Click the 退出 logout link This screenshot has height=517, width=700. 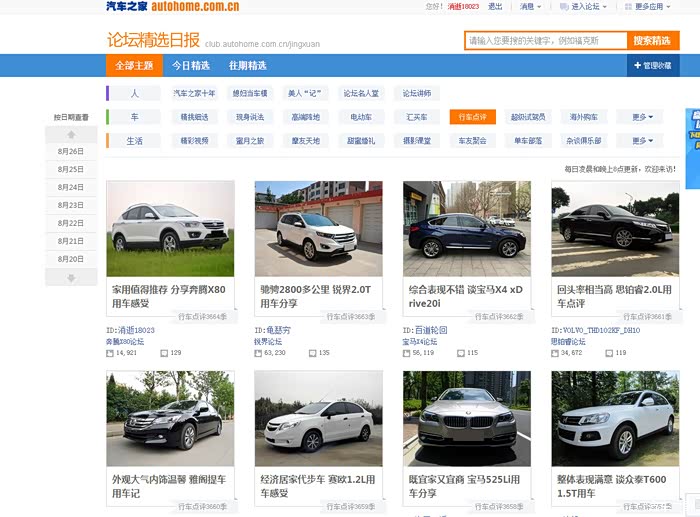(495, 7)
